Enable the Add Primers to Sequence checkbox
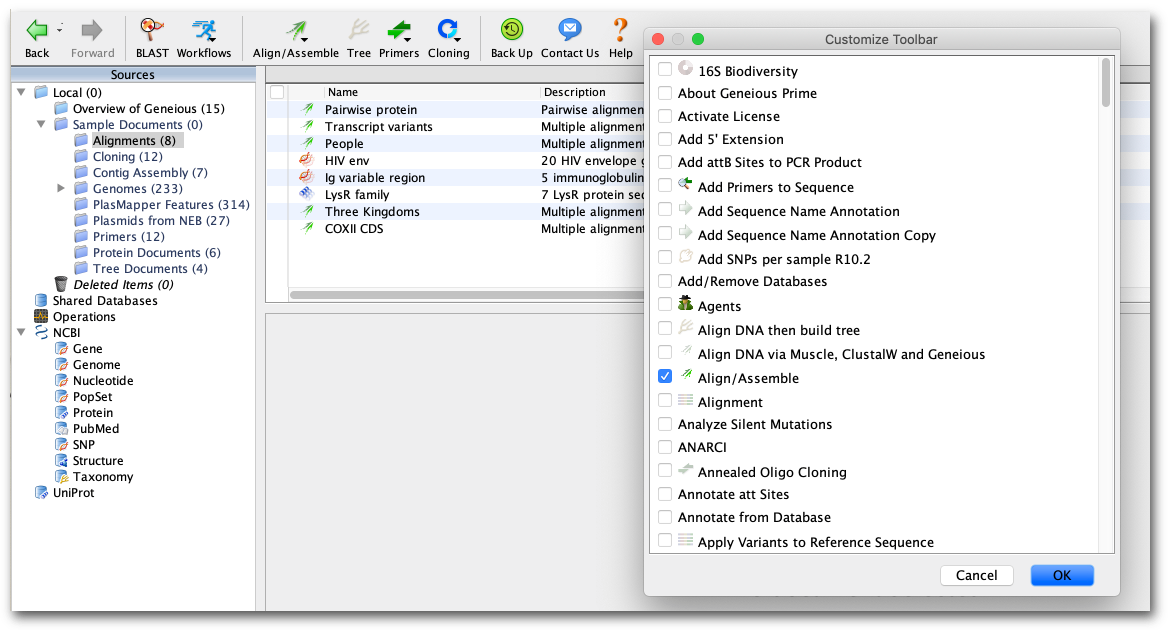1168x630 pixels. tap(665, 185)
